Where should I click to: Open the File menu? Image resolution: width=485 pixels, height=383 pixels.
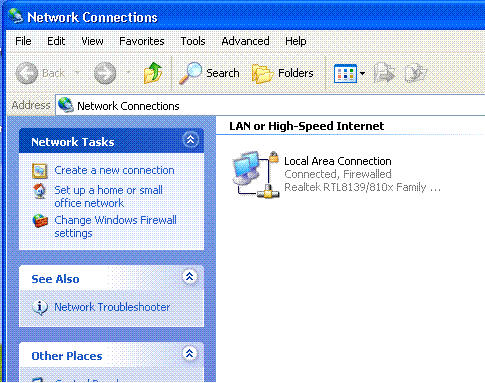pos(23,41)
